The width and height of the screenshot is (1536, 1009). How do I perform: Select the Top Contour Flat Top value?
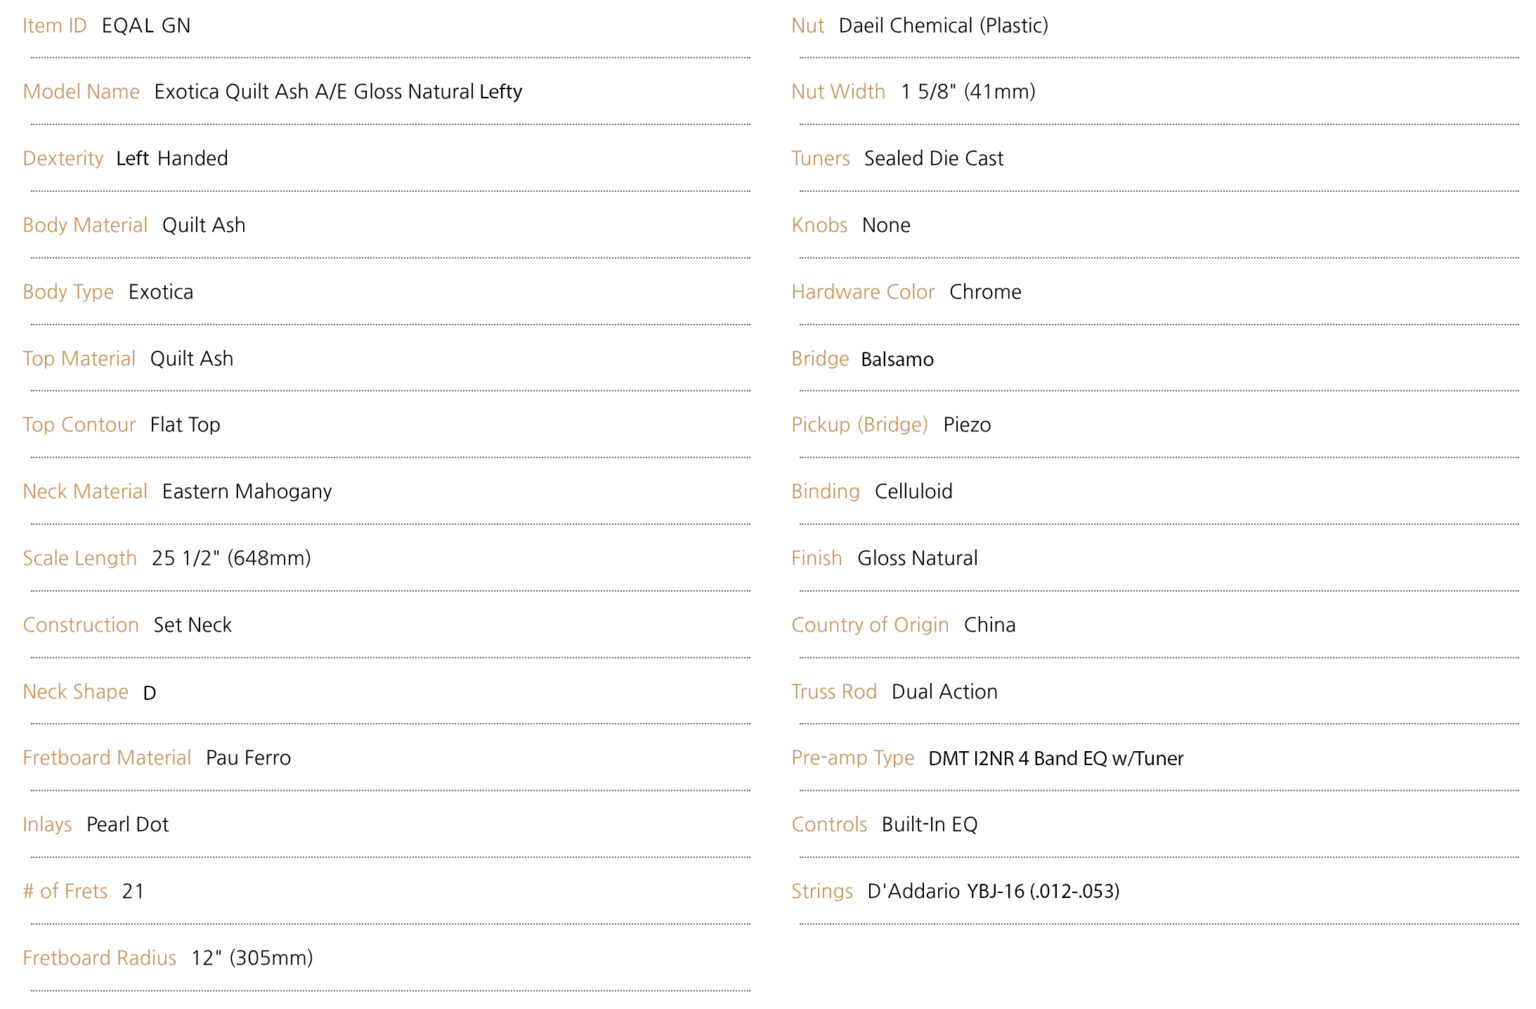point(185,425)
